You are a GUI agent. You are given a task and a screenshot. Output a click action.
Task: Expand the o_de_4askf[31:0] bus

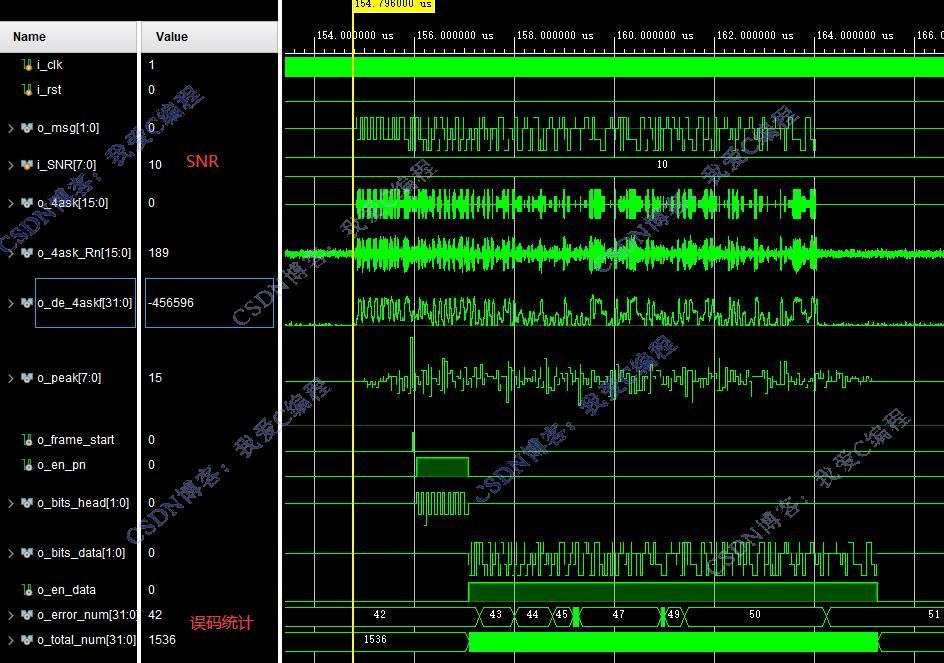tap(11, 303)
